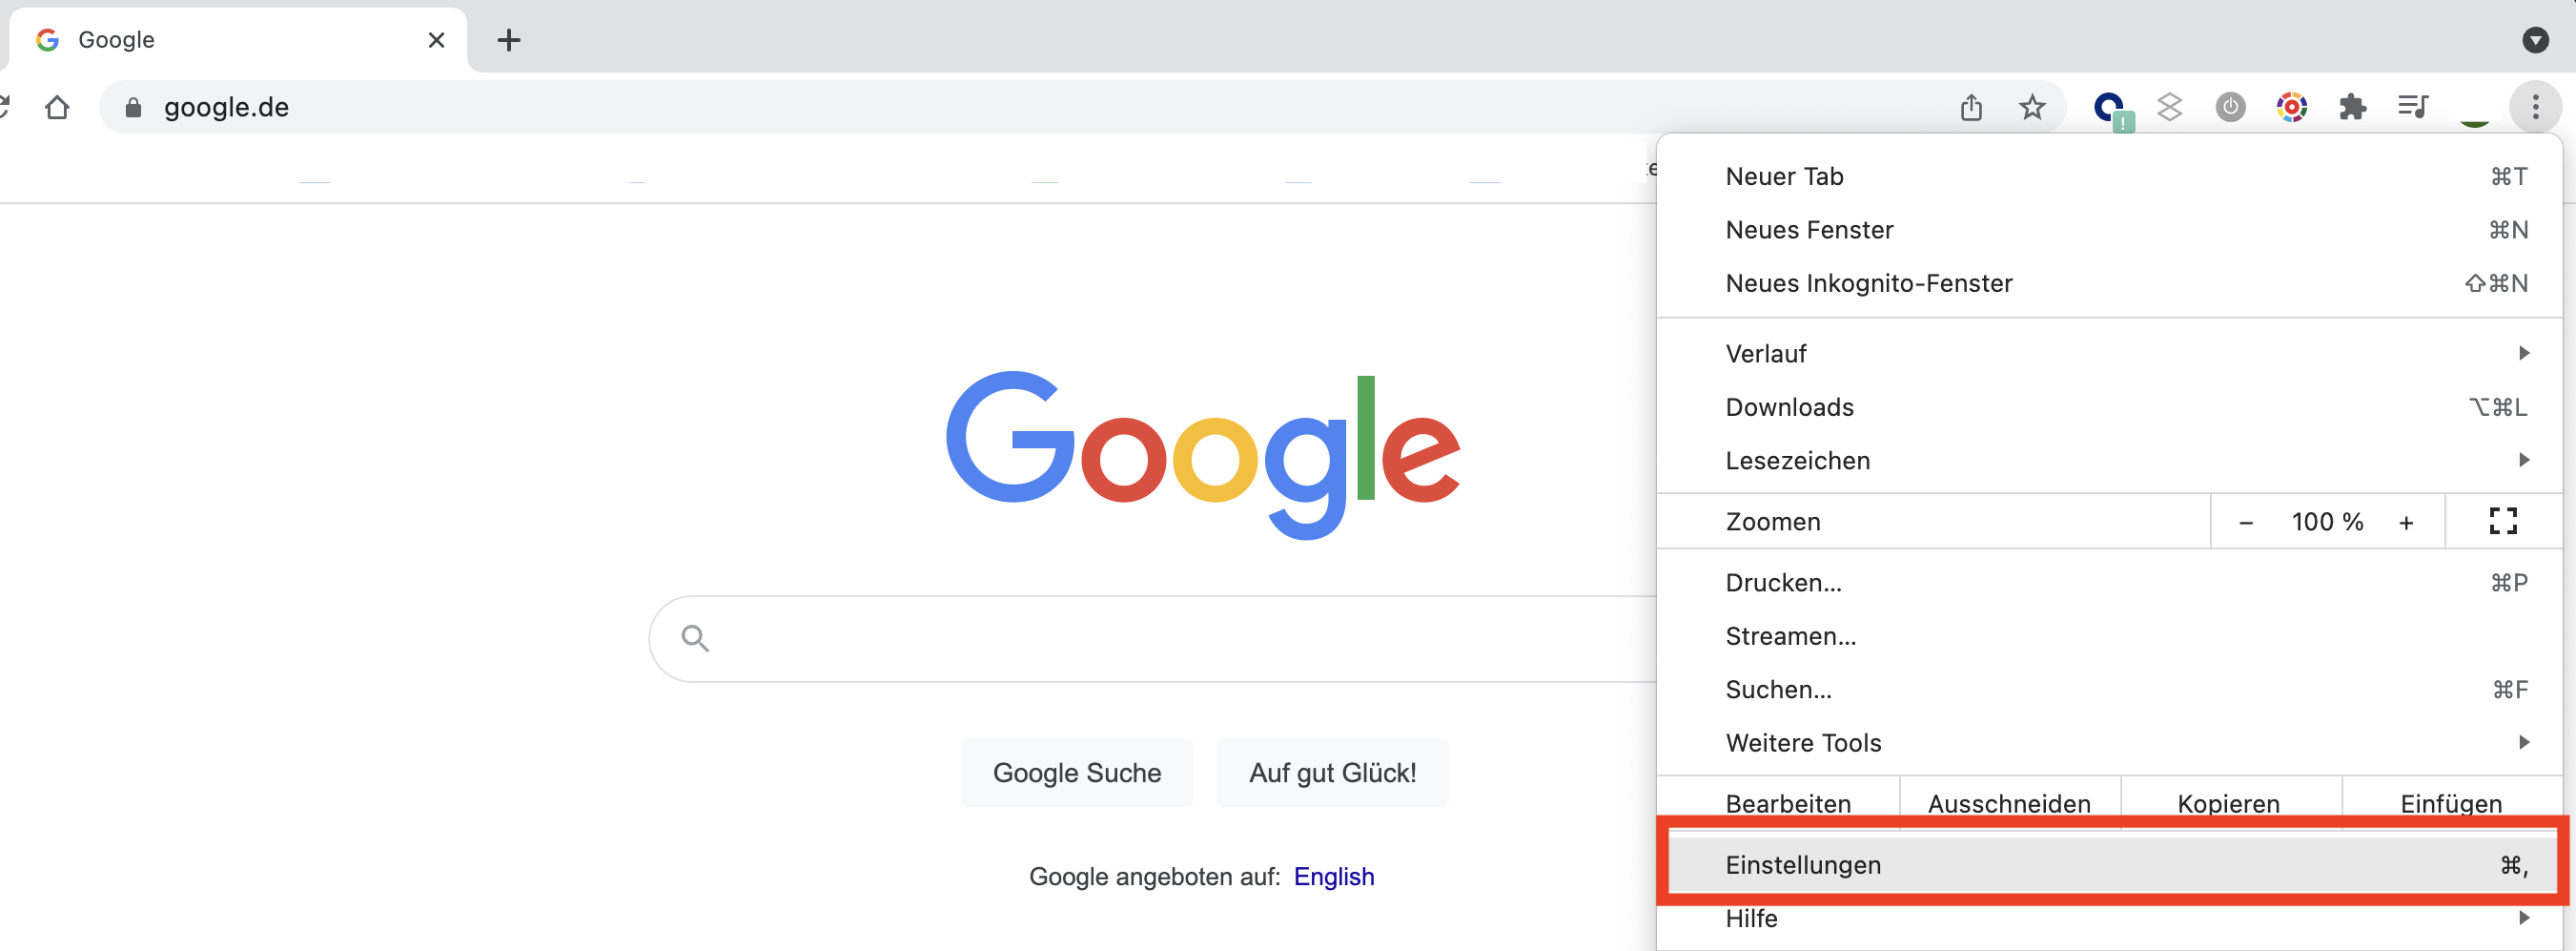Open Einstellungen from the menu
Screen dimensions: 2576x951
tap(2110, 865)
